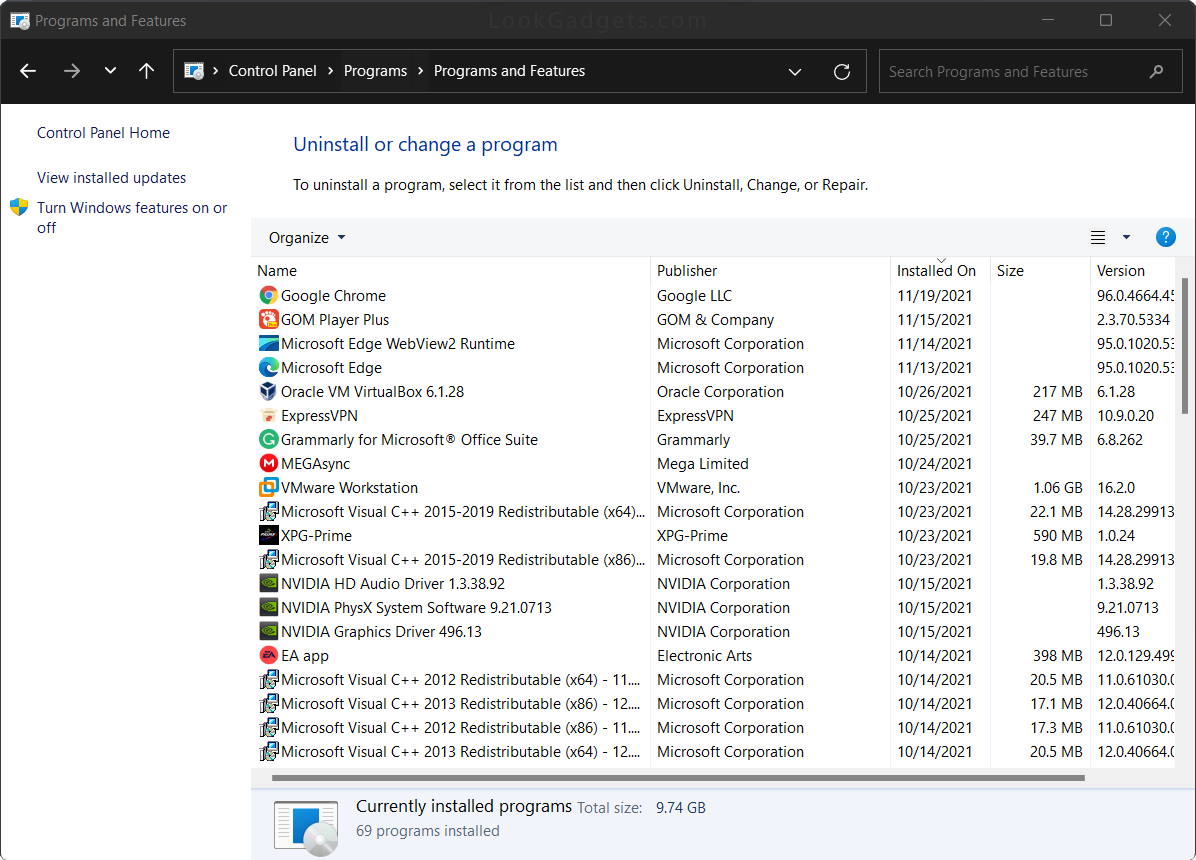Viewport: 1196px width, 860px height.
Task: Go to Control Panel via breadcrumb
Action: [x=273, y=71]
